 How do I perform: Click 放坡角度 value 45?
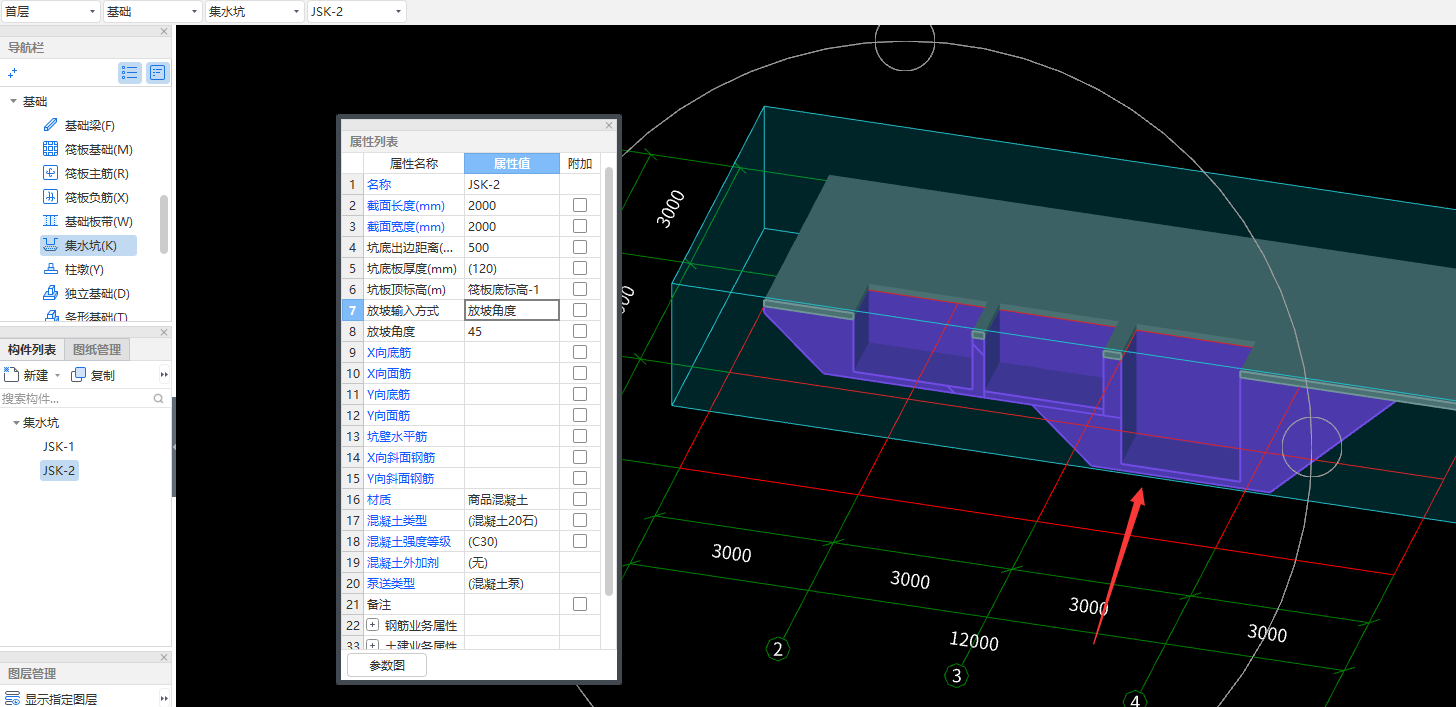point(512,331)
